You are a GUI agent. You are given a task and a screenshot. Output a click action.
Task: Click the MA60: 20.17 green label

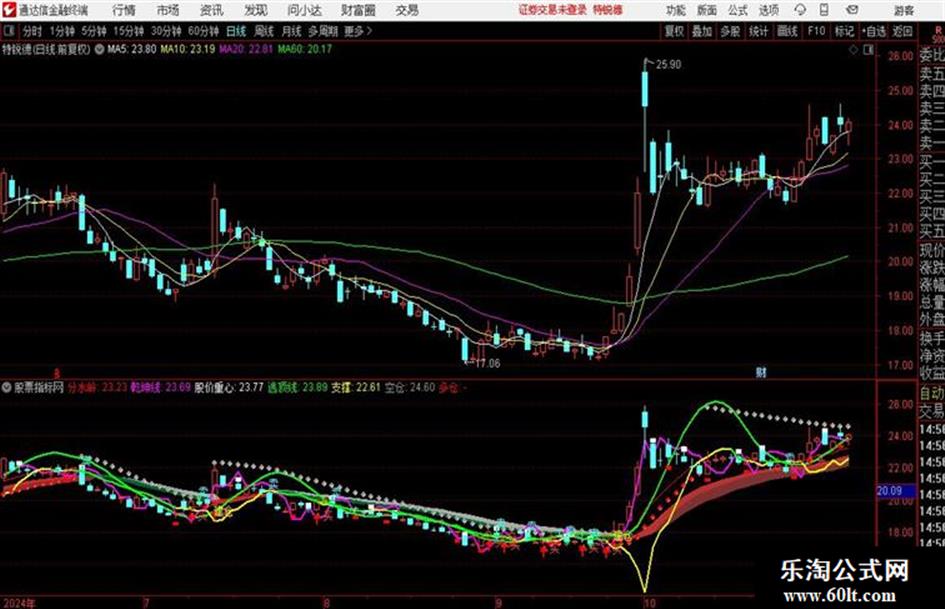click(305, 49)
